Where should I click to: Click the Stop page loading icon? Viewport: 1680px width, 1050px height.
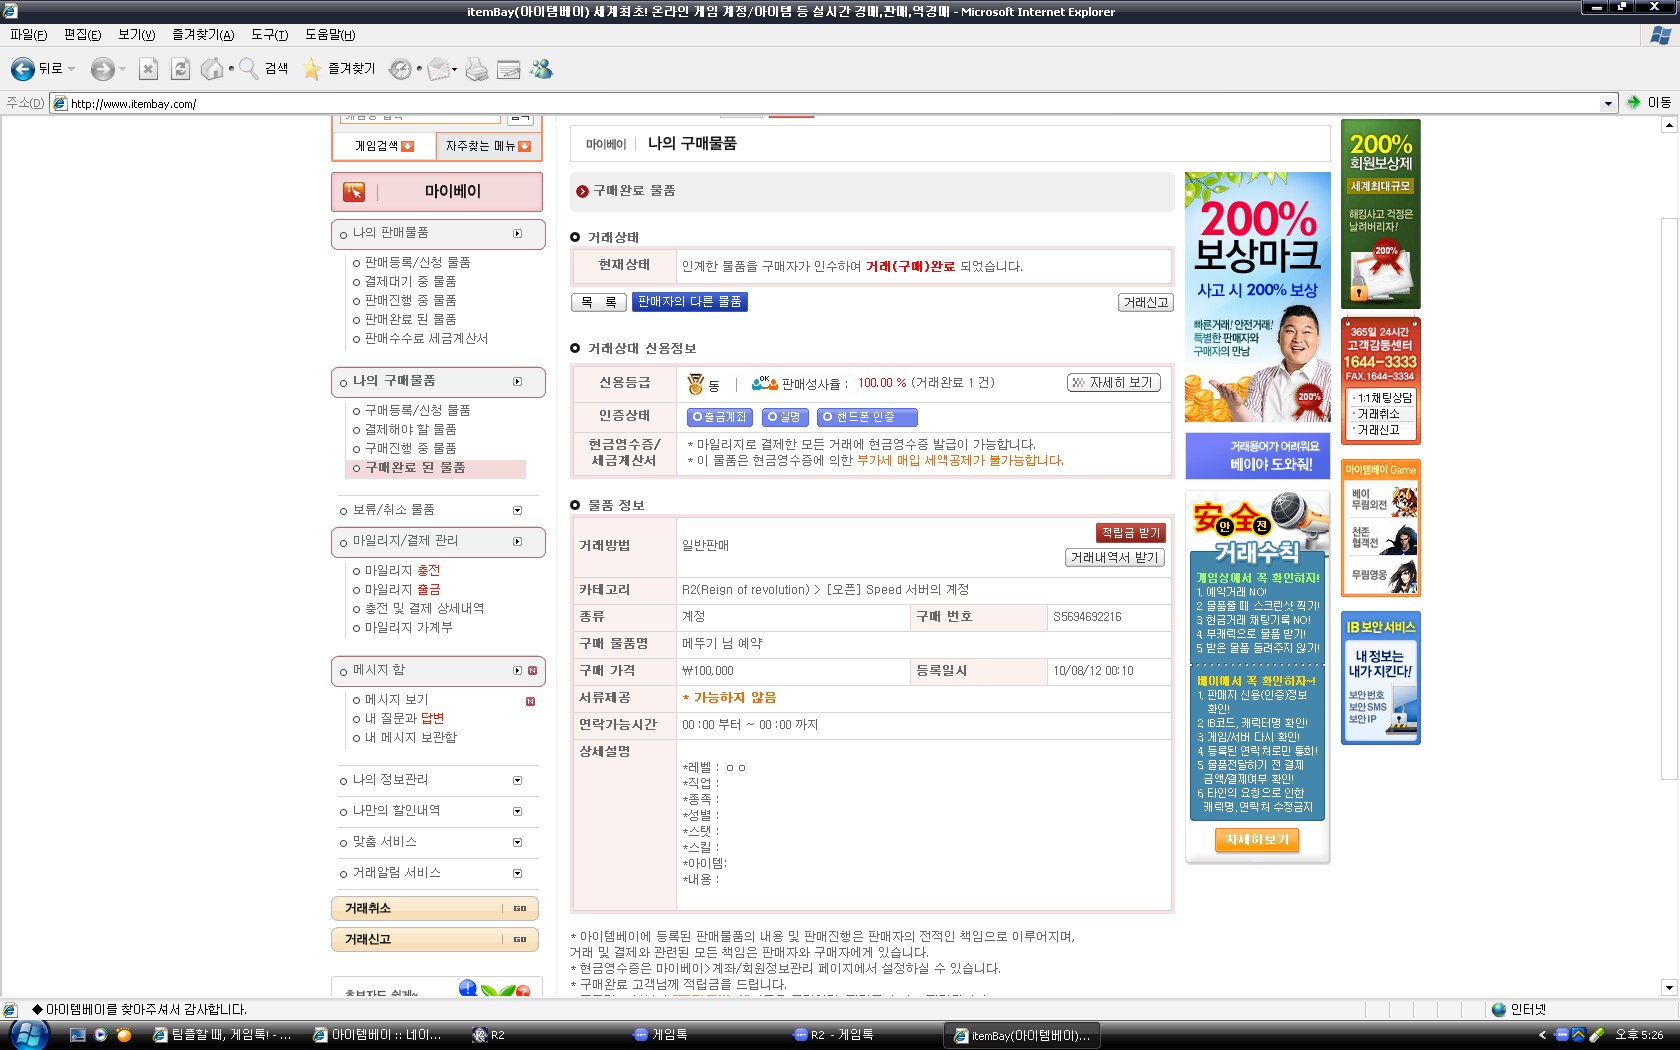148,69
